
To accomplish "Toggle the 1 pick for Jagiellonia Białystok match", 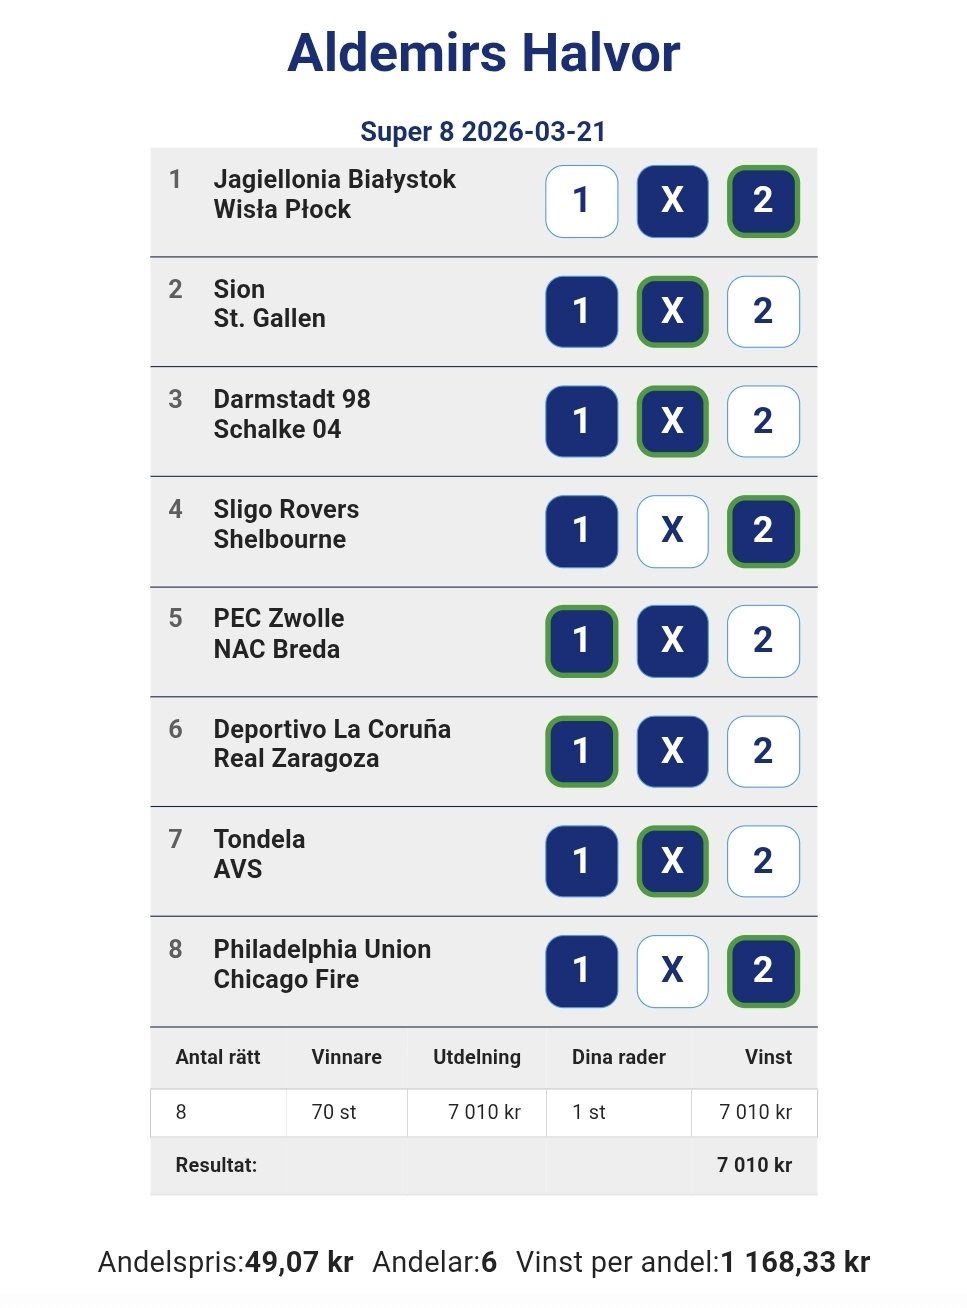I will (581, 201).
